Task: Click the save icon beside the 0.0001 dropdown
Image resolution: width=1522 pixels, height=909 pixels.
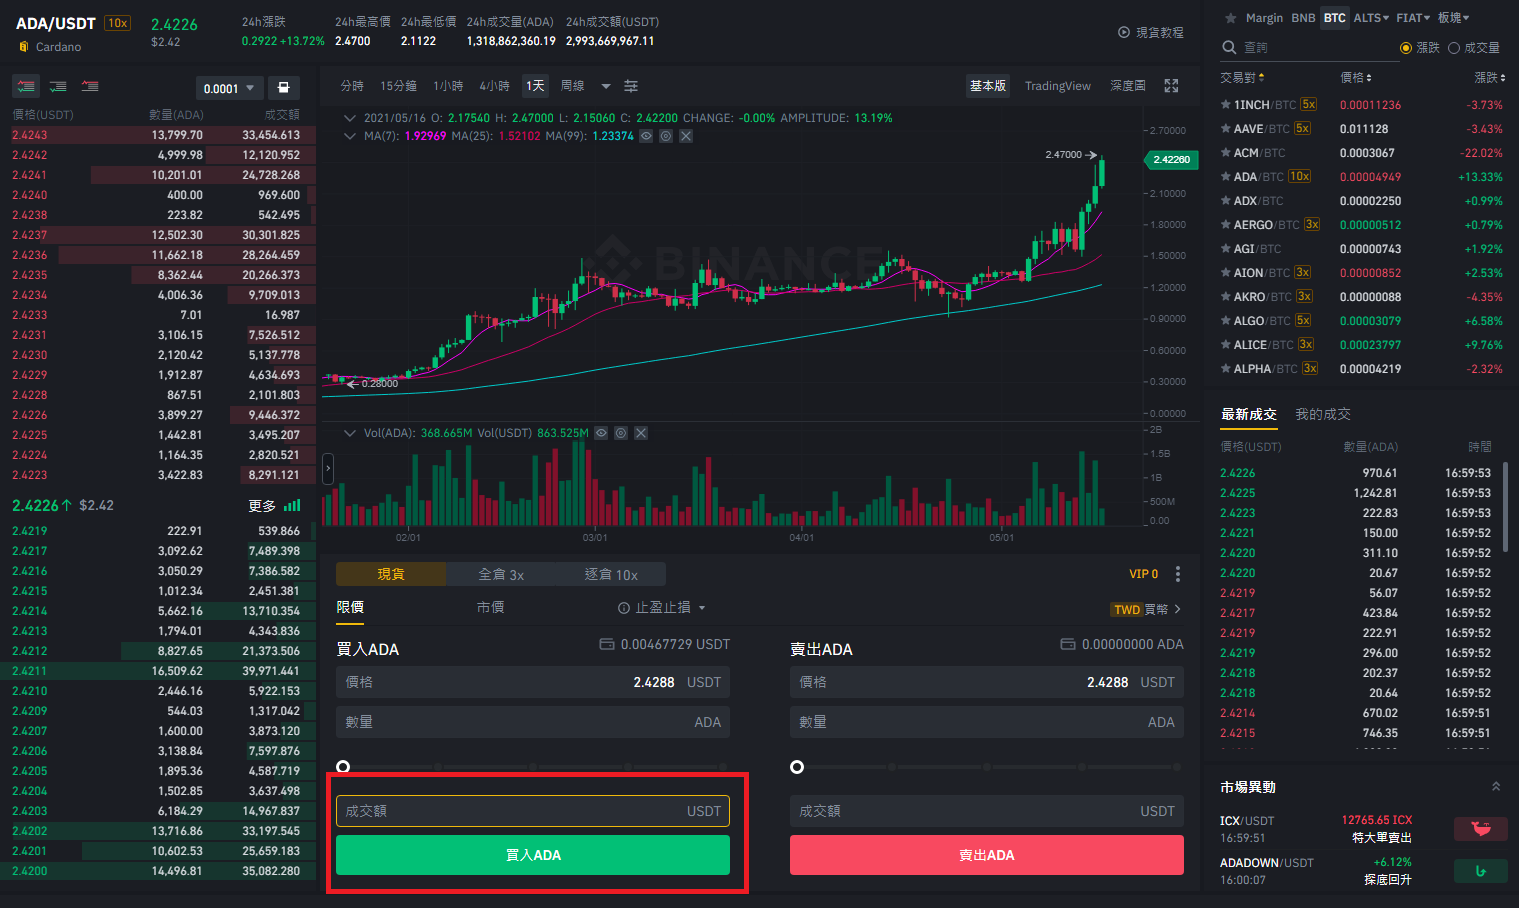Action: pos(283,88)
